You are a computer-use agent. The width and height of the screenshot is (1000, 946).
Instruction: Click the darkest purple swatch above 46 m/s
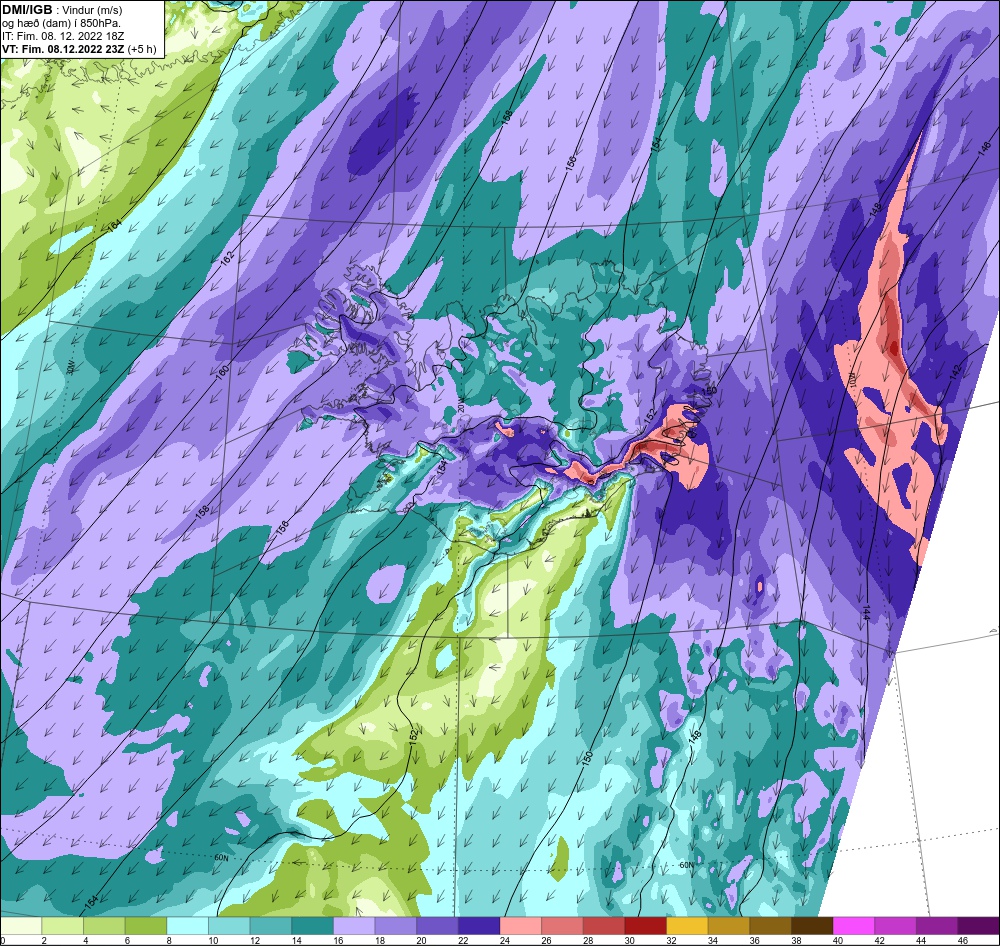click(x=979, y=925)
